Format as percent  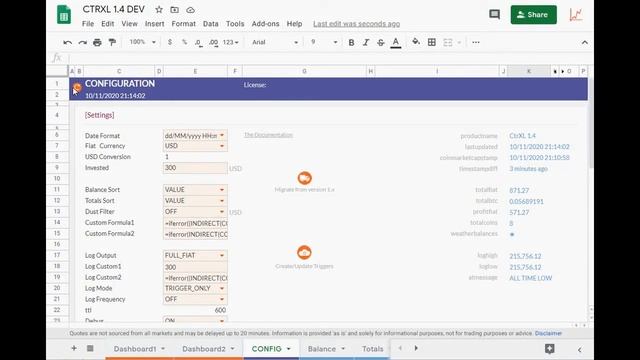tap(184, 42)
